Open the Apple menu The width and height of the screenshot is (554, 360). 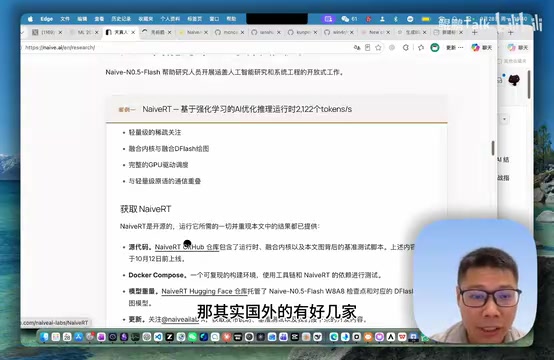click(x=30, y=19)
